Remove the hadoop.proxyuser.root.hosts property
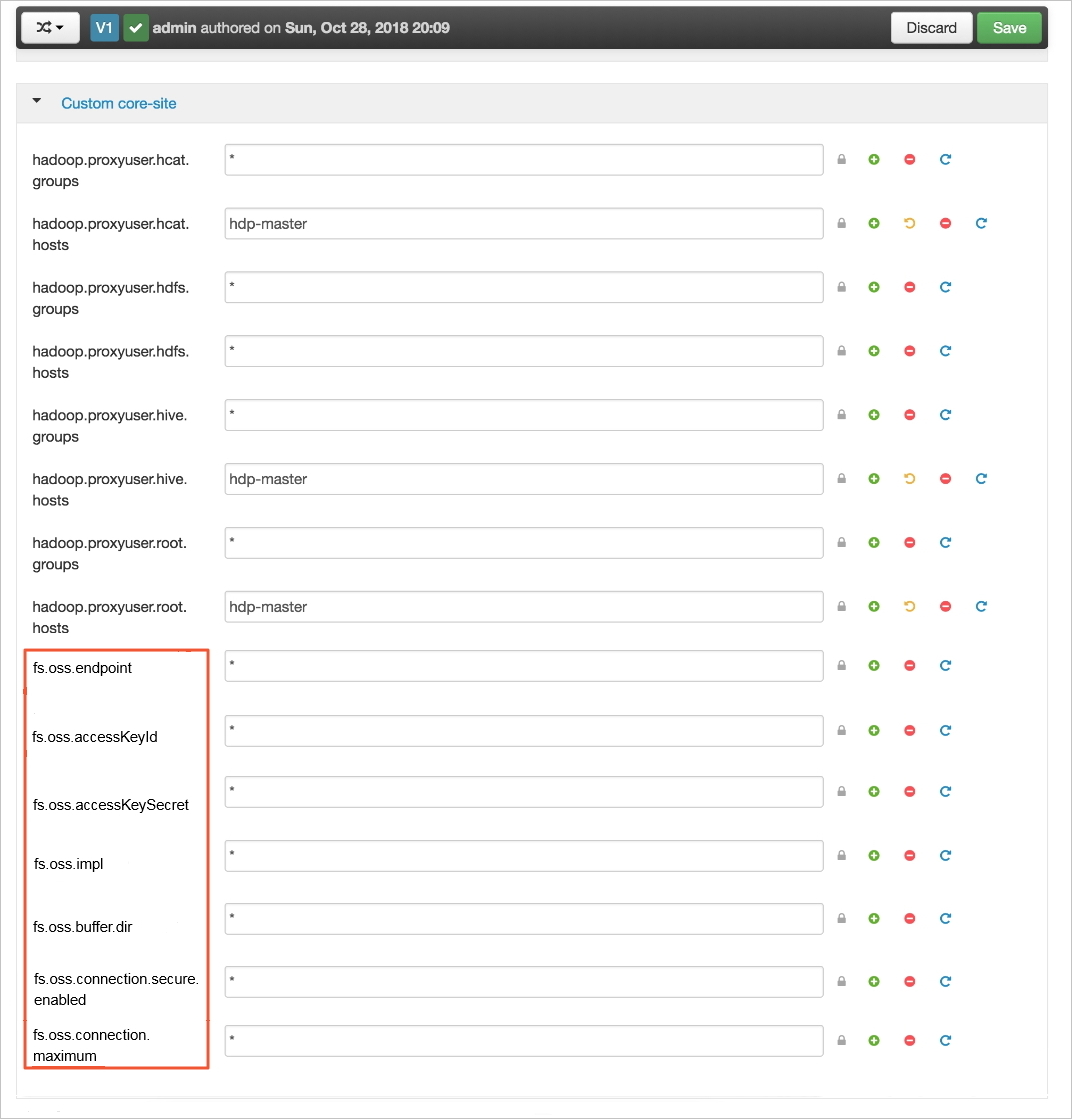 [x=945, y=607]
